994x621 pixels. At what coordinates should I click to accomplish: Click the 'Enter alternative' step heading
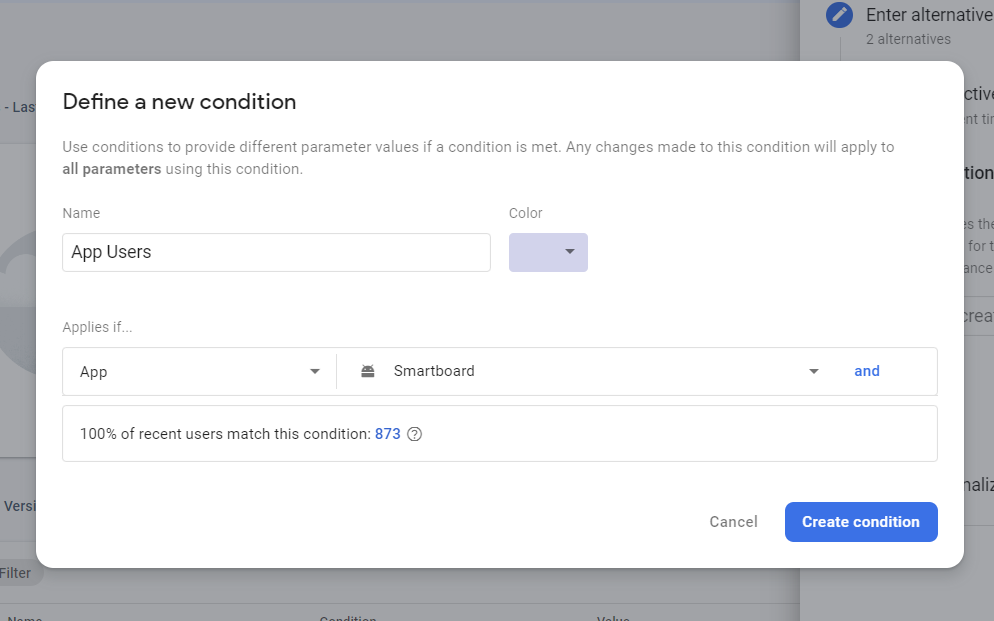click(x=929, y=14)
